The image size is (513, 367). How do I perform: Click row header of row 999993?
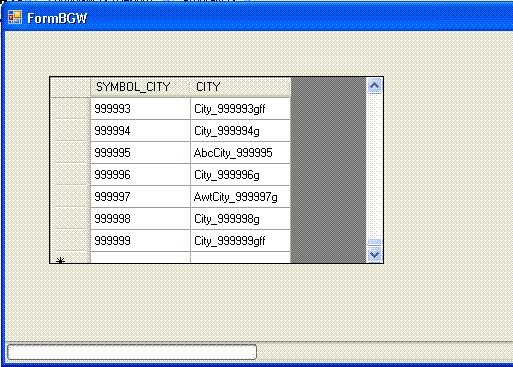click(70, 109)
